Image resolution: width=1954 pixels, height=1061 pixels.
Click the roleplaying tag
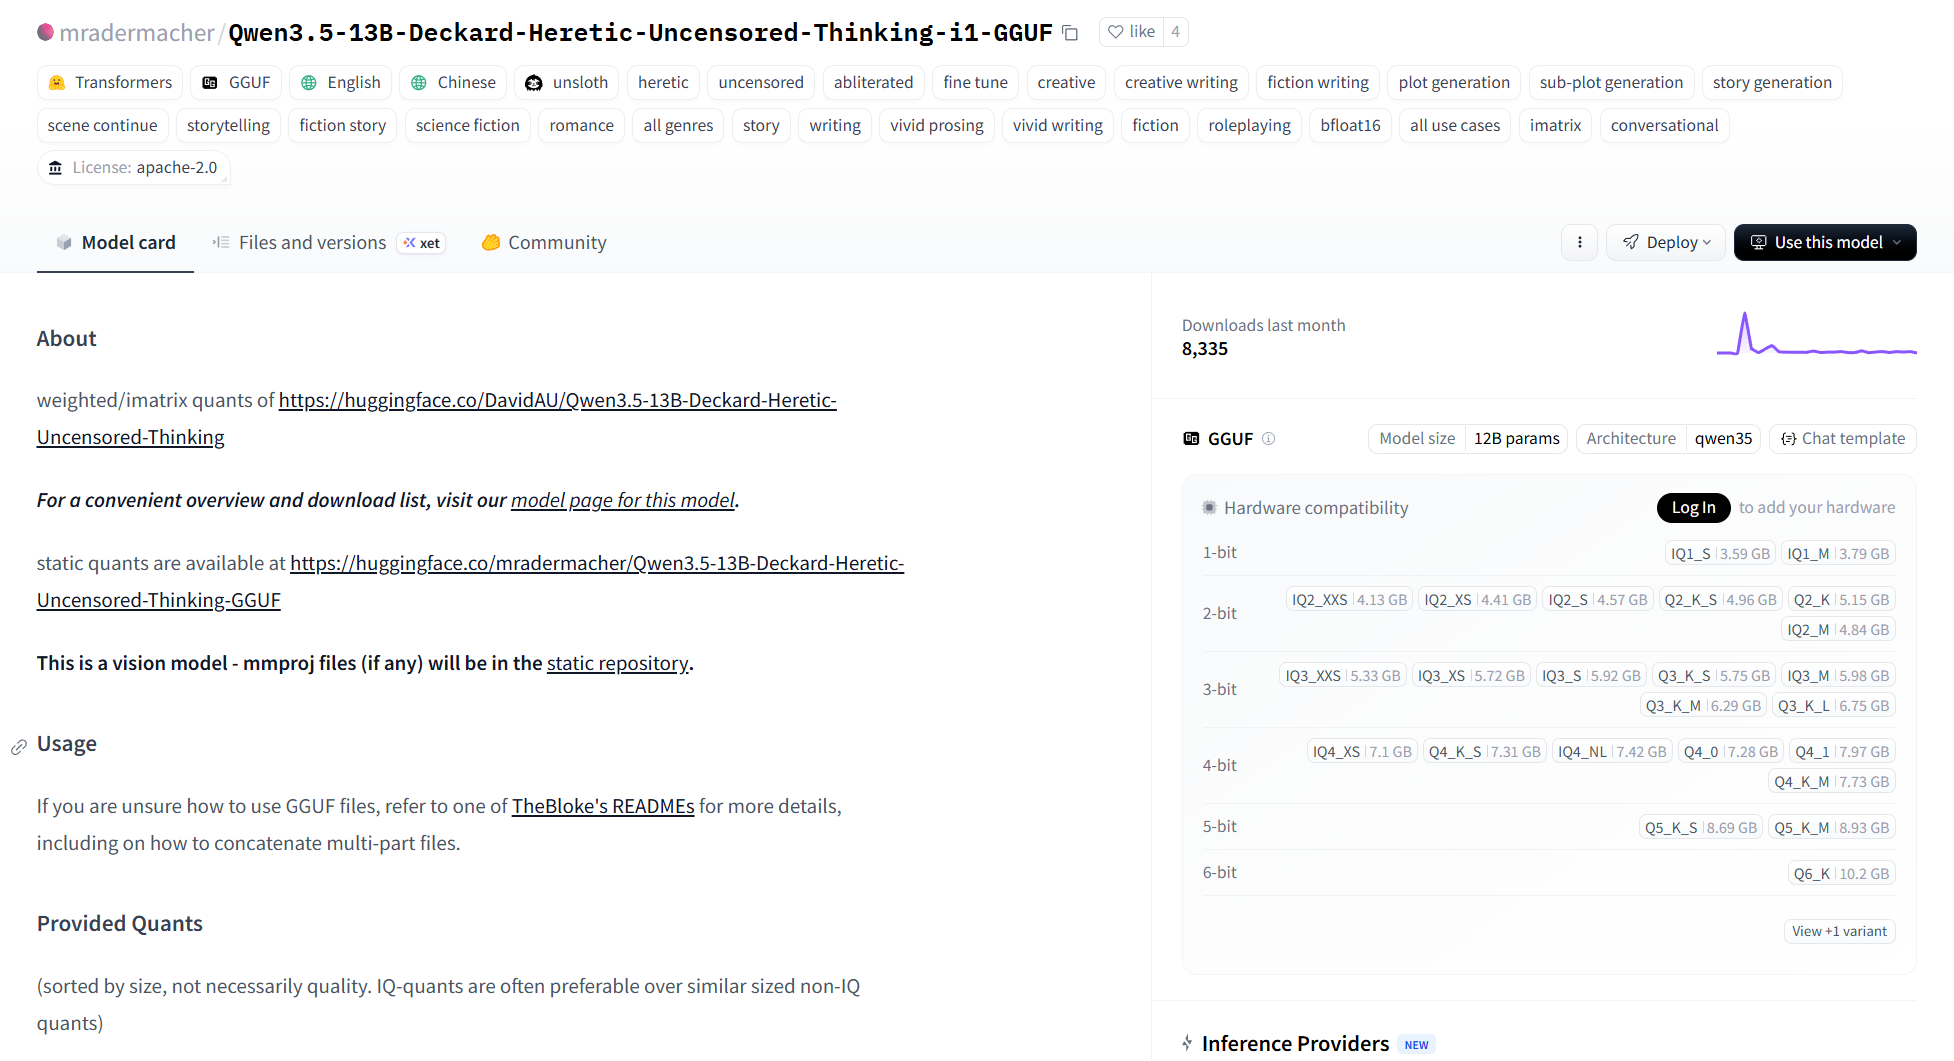(1249, 125)
